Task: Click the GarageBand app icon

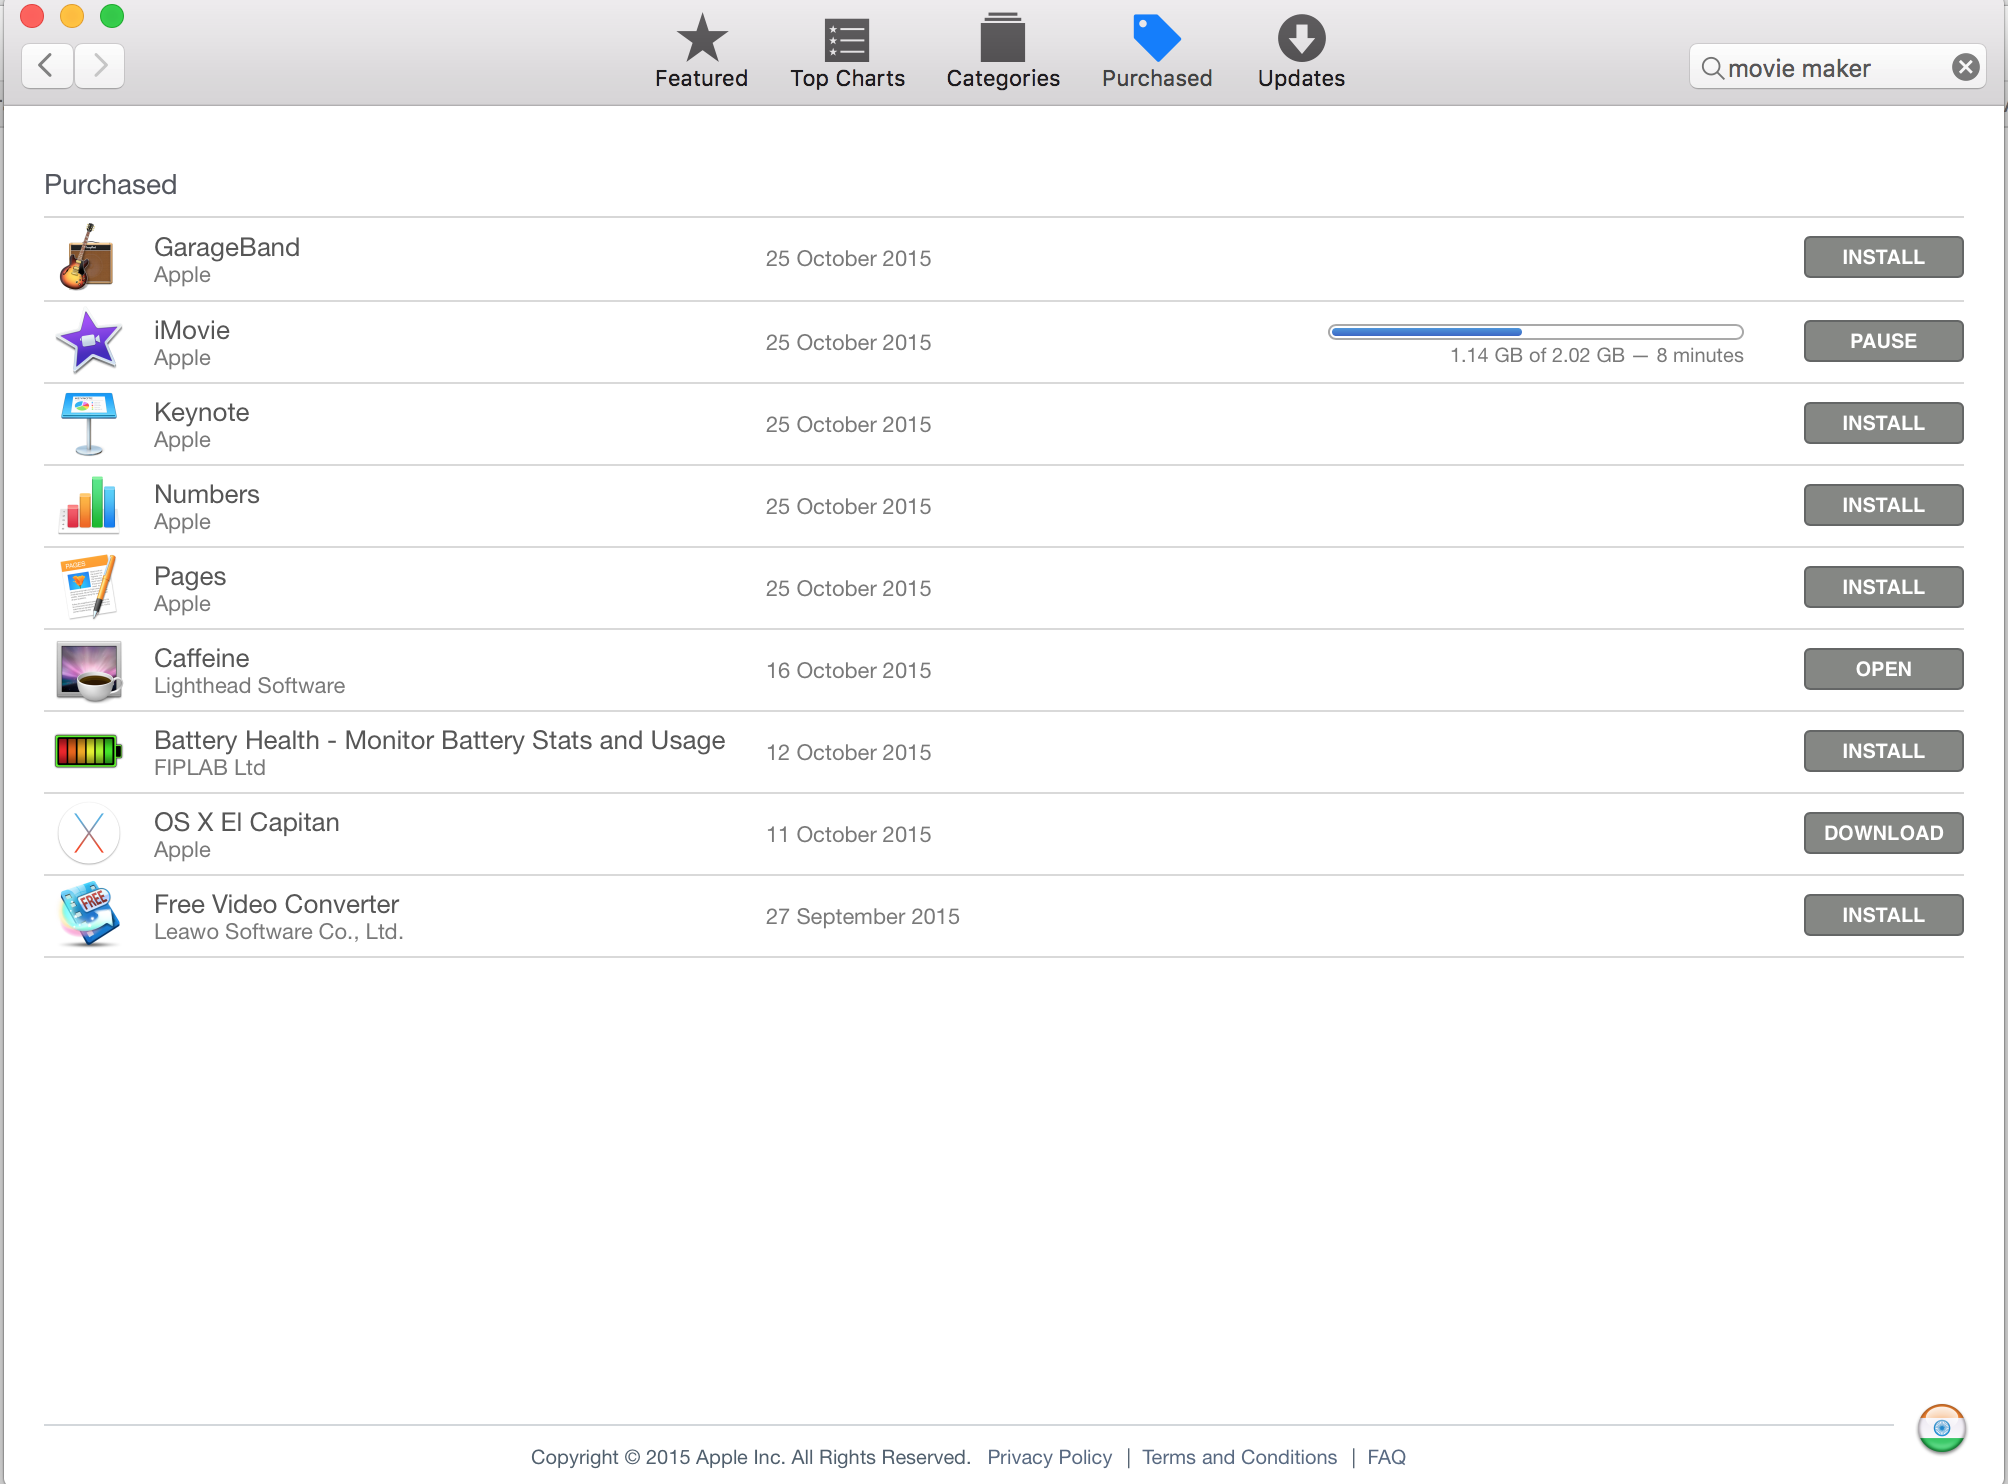Action: tap(88, 258)
